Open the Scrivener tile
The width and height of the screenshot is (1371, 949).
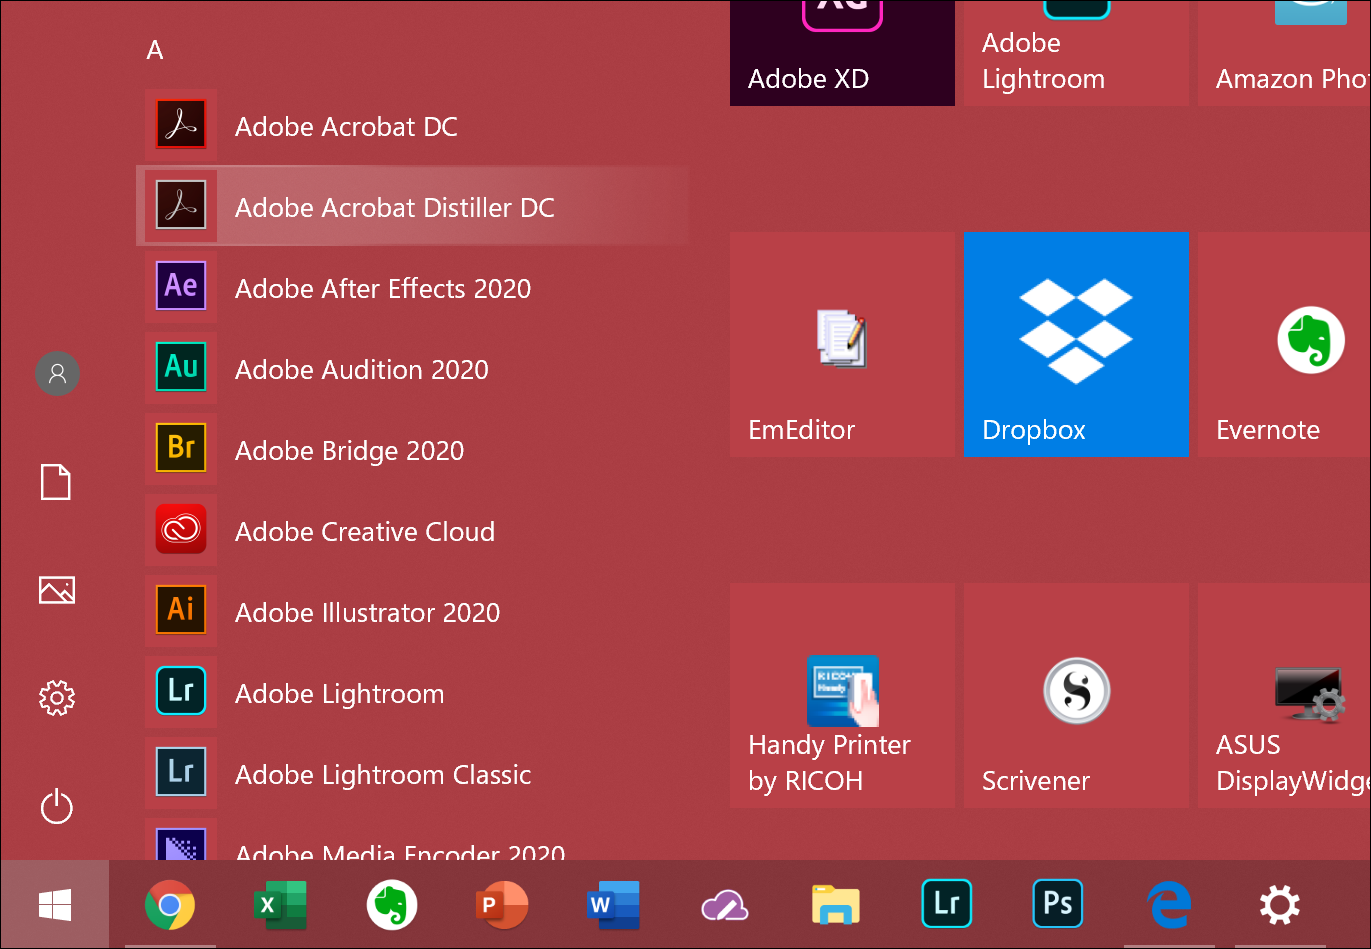tap(1076, 695)
